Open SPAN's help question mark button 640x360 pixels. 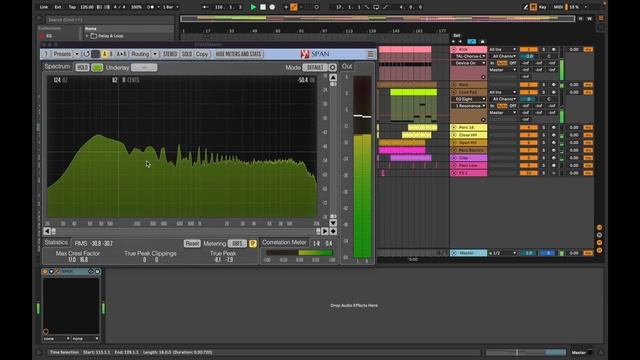pos(46,54)
